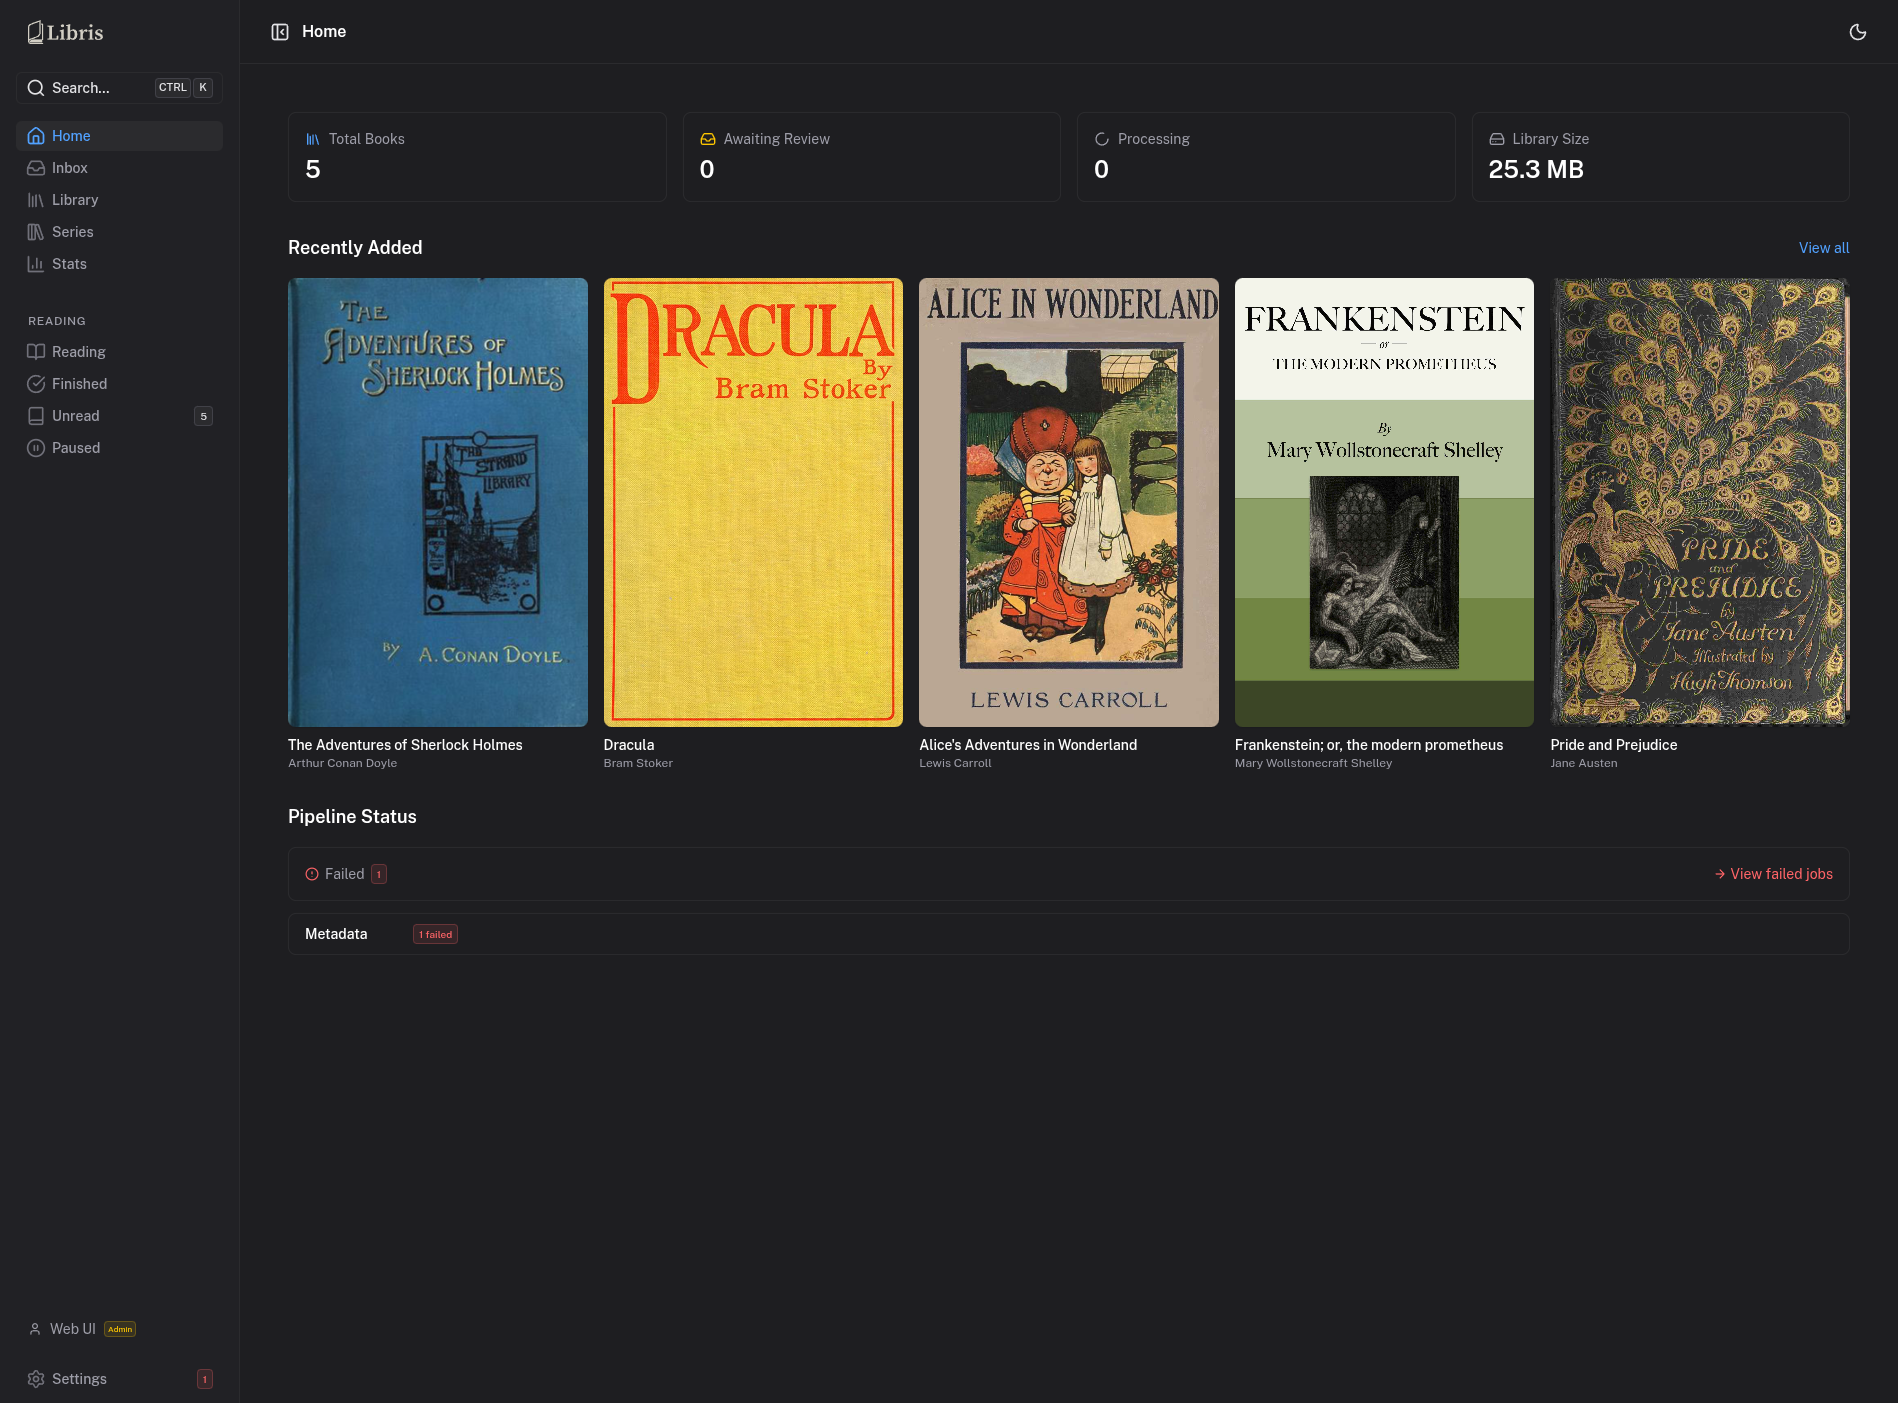
Task: Click the Libris book logo icon
Action: click(x=36, y=33)
